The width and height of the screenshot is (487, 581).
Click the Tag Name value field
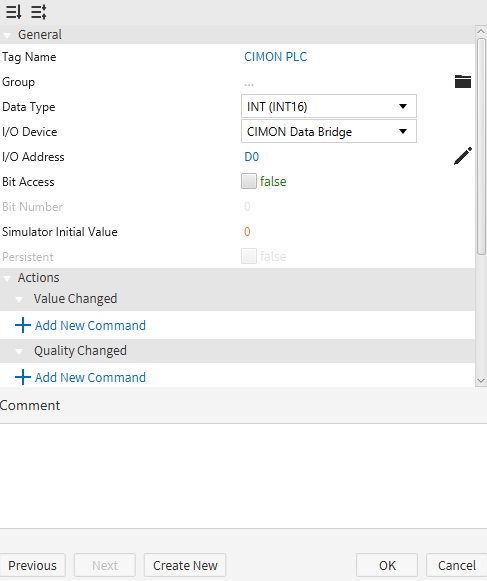pyautogui.click(x=275, y=57)
